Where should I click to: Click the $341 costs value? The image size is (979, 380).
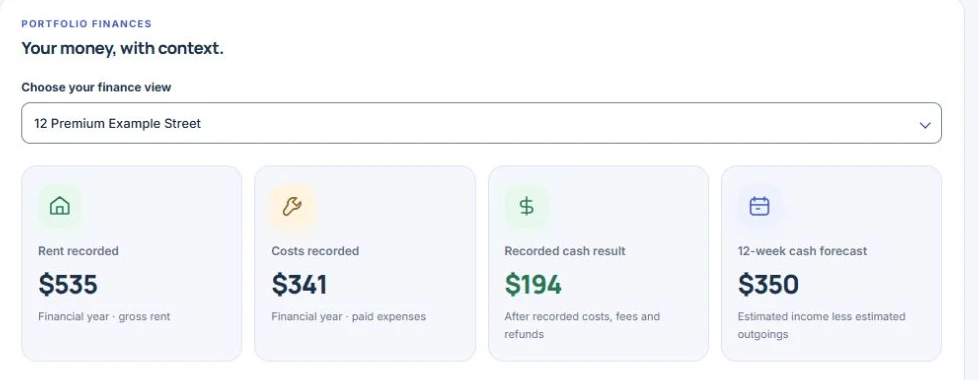(x=299, y=285)
